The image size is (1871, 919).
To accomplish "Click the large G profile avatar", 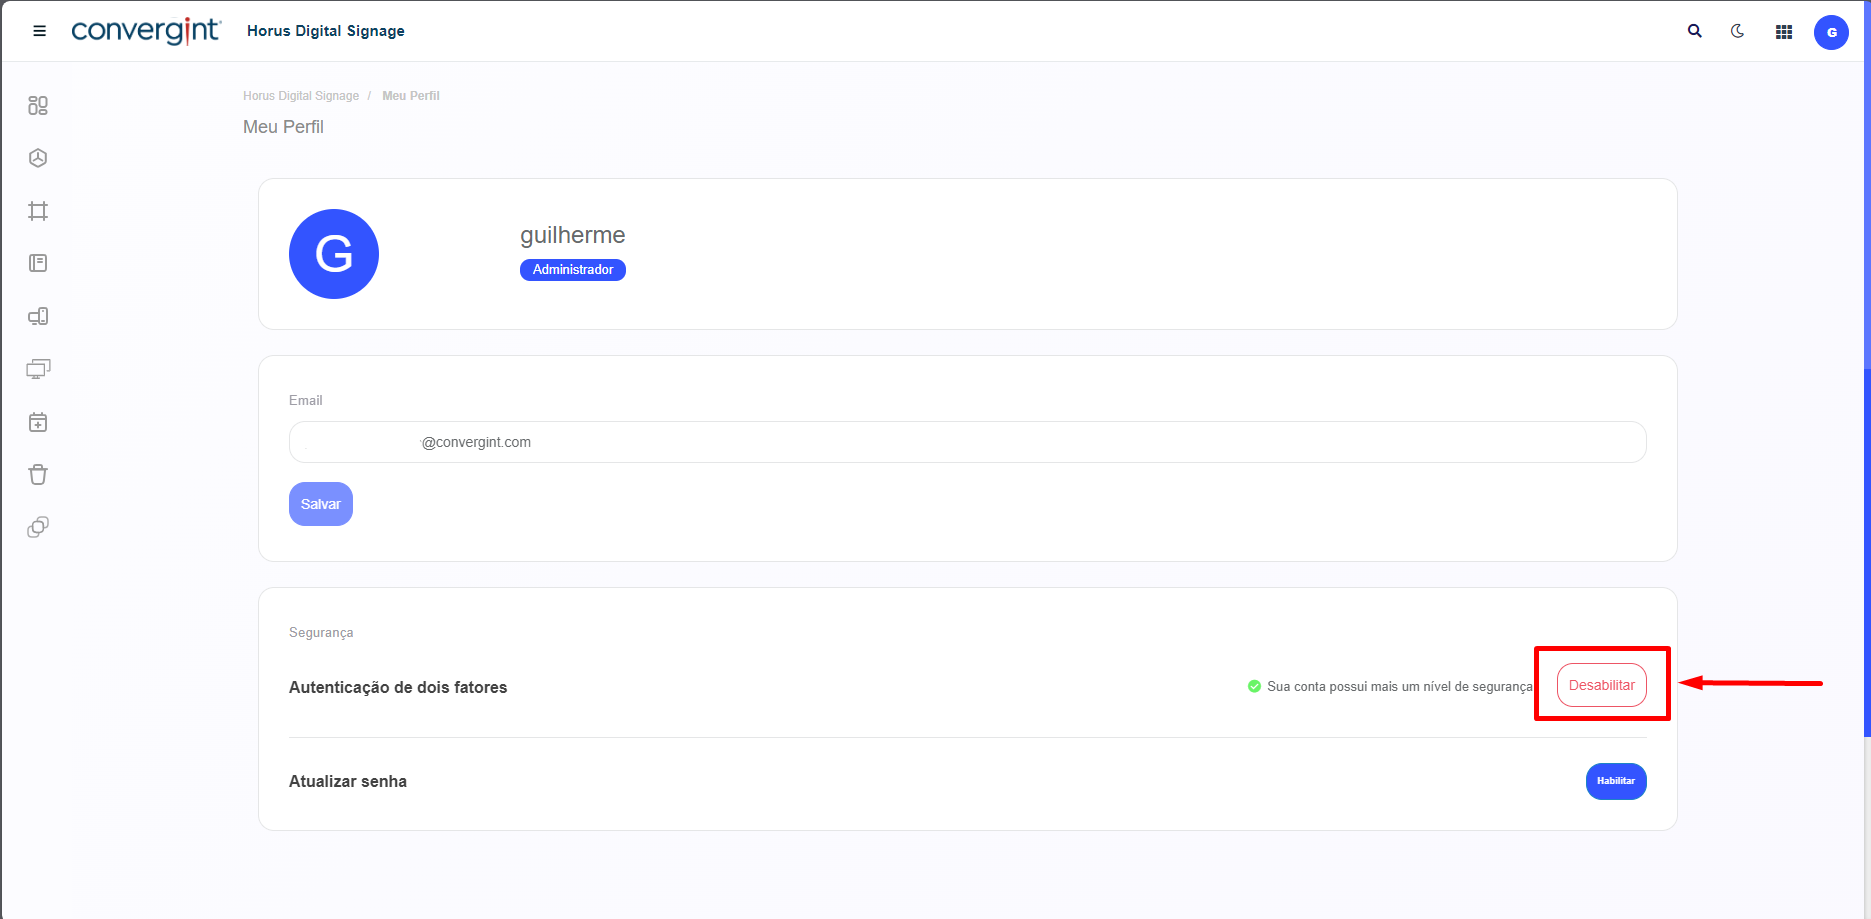I will [334, 254].
